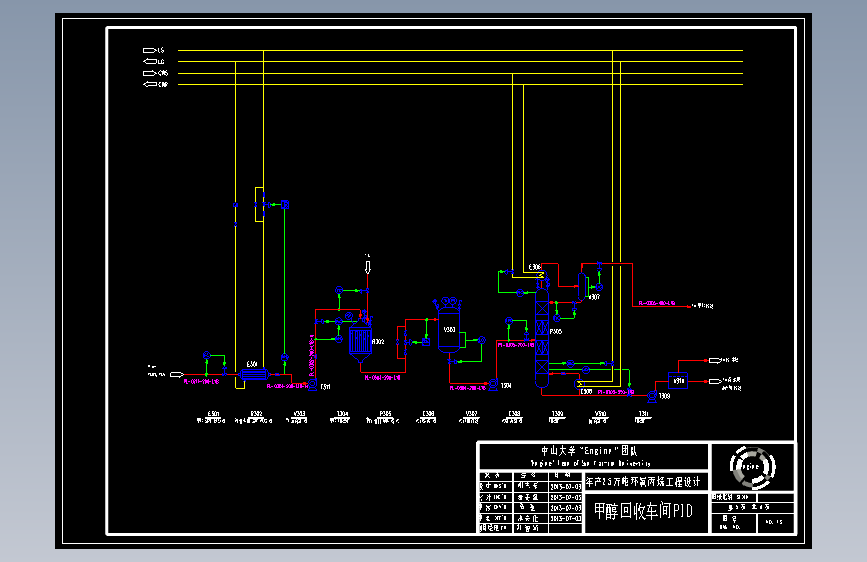The width and height of the screenshot is (867, 562).
Task: Click the LS utility header arrow
Action: coord(149,50)
